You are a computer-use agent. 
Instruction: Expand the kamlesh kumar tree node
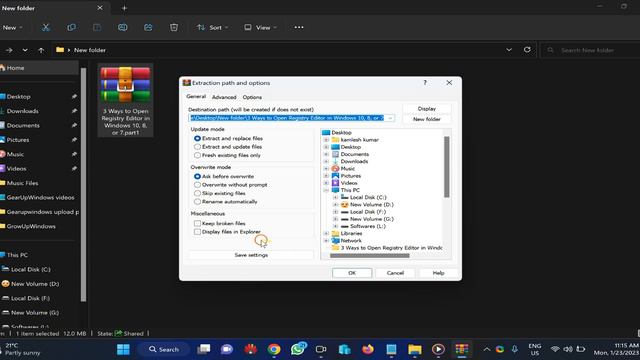(x=326, y=140)
